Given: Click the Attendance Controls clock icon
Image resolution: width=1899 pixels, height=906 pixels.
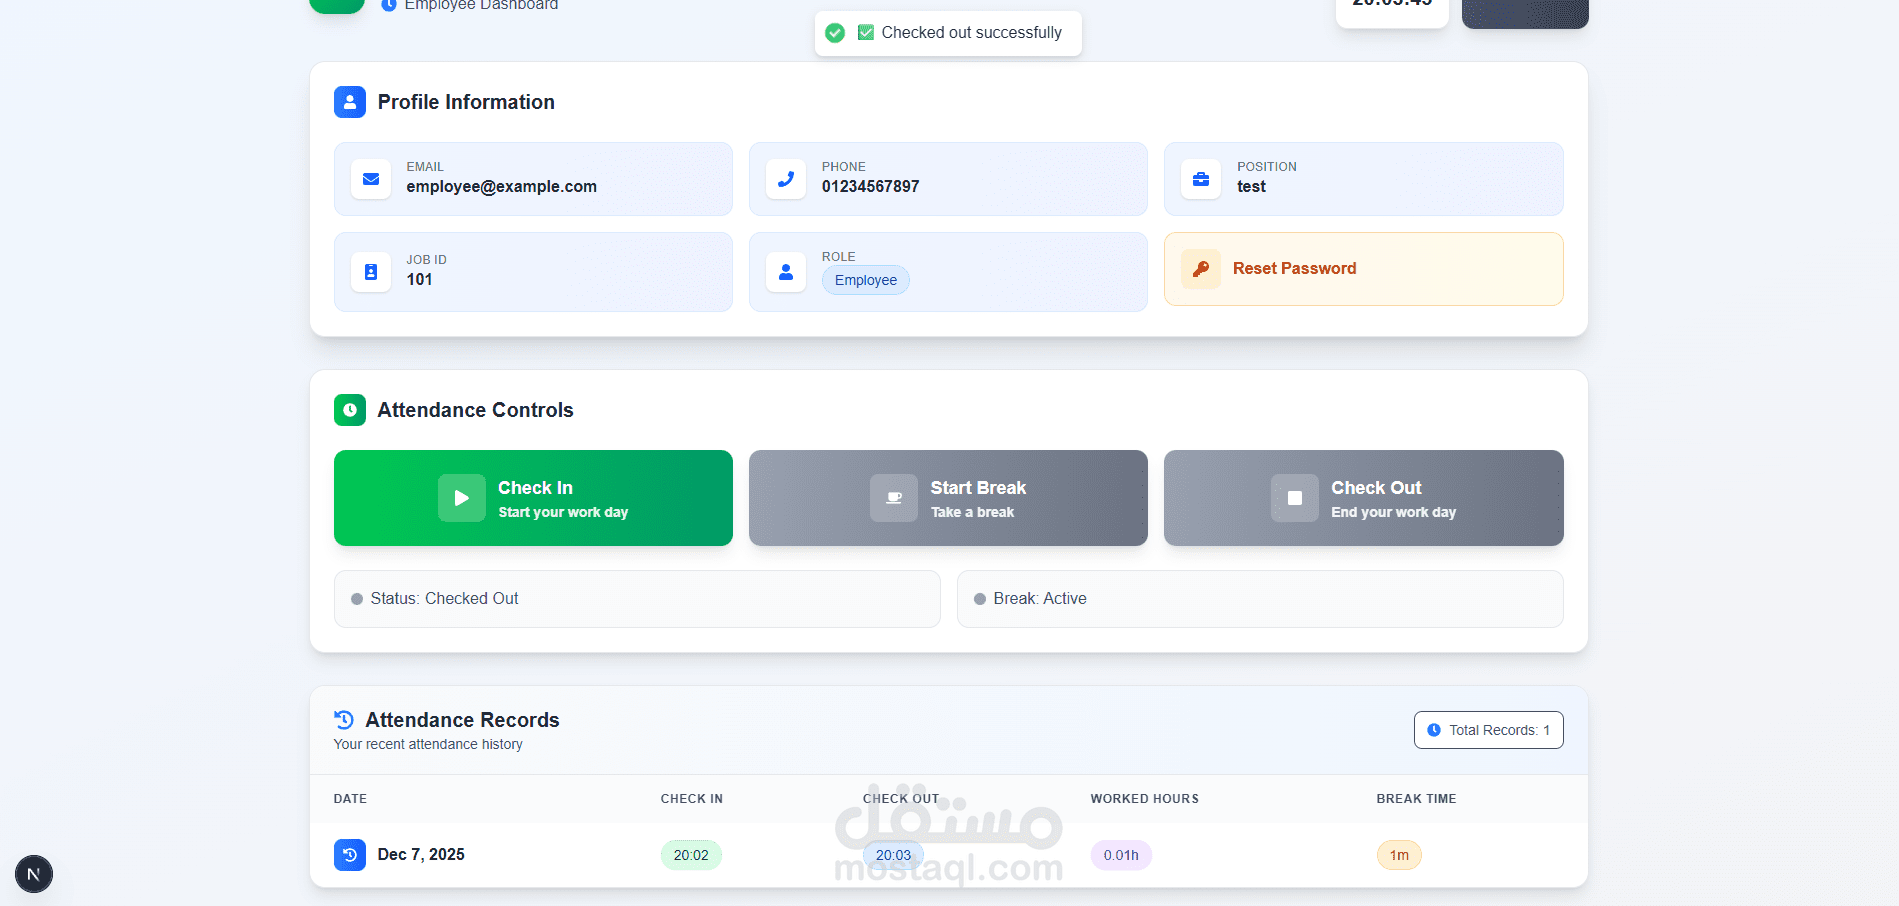Looking at the screenshot, I should pos(350,410).
